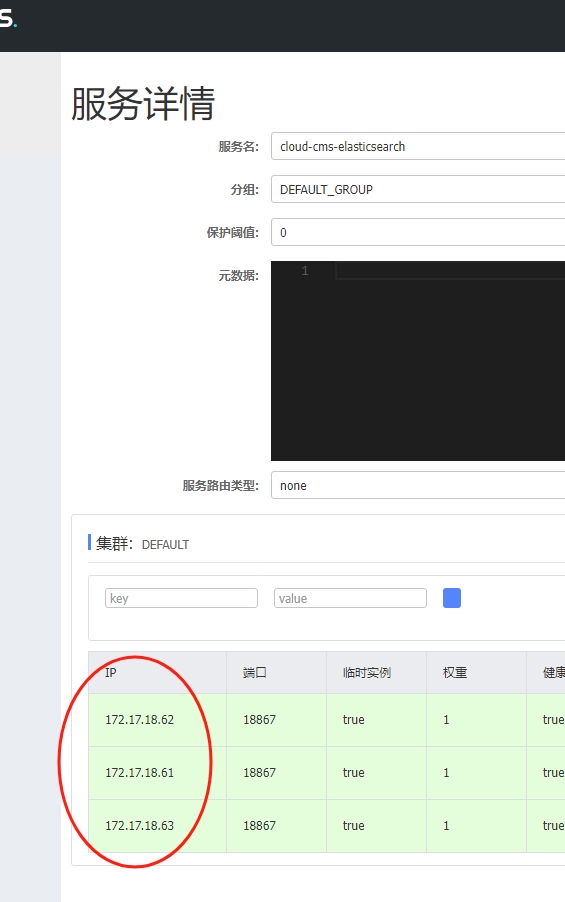
Task: Click the 服务详情 page heading
Action: click(x=143, y=104)
